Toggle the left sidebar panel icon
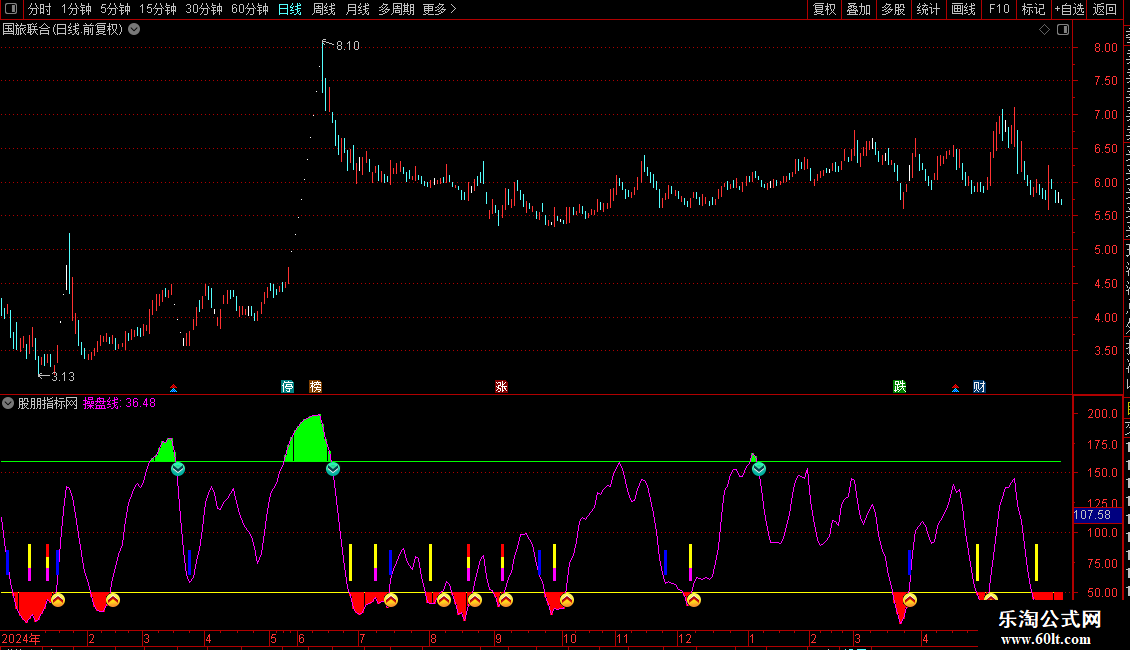1130x650 pixels. click(x=11, y=9)
